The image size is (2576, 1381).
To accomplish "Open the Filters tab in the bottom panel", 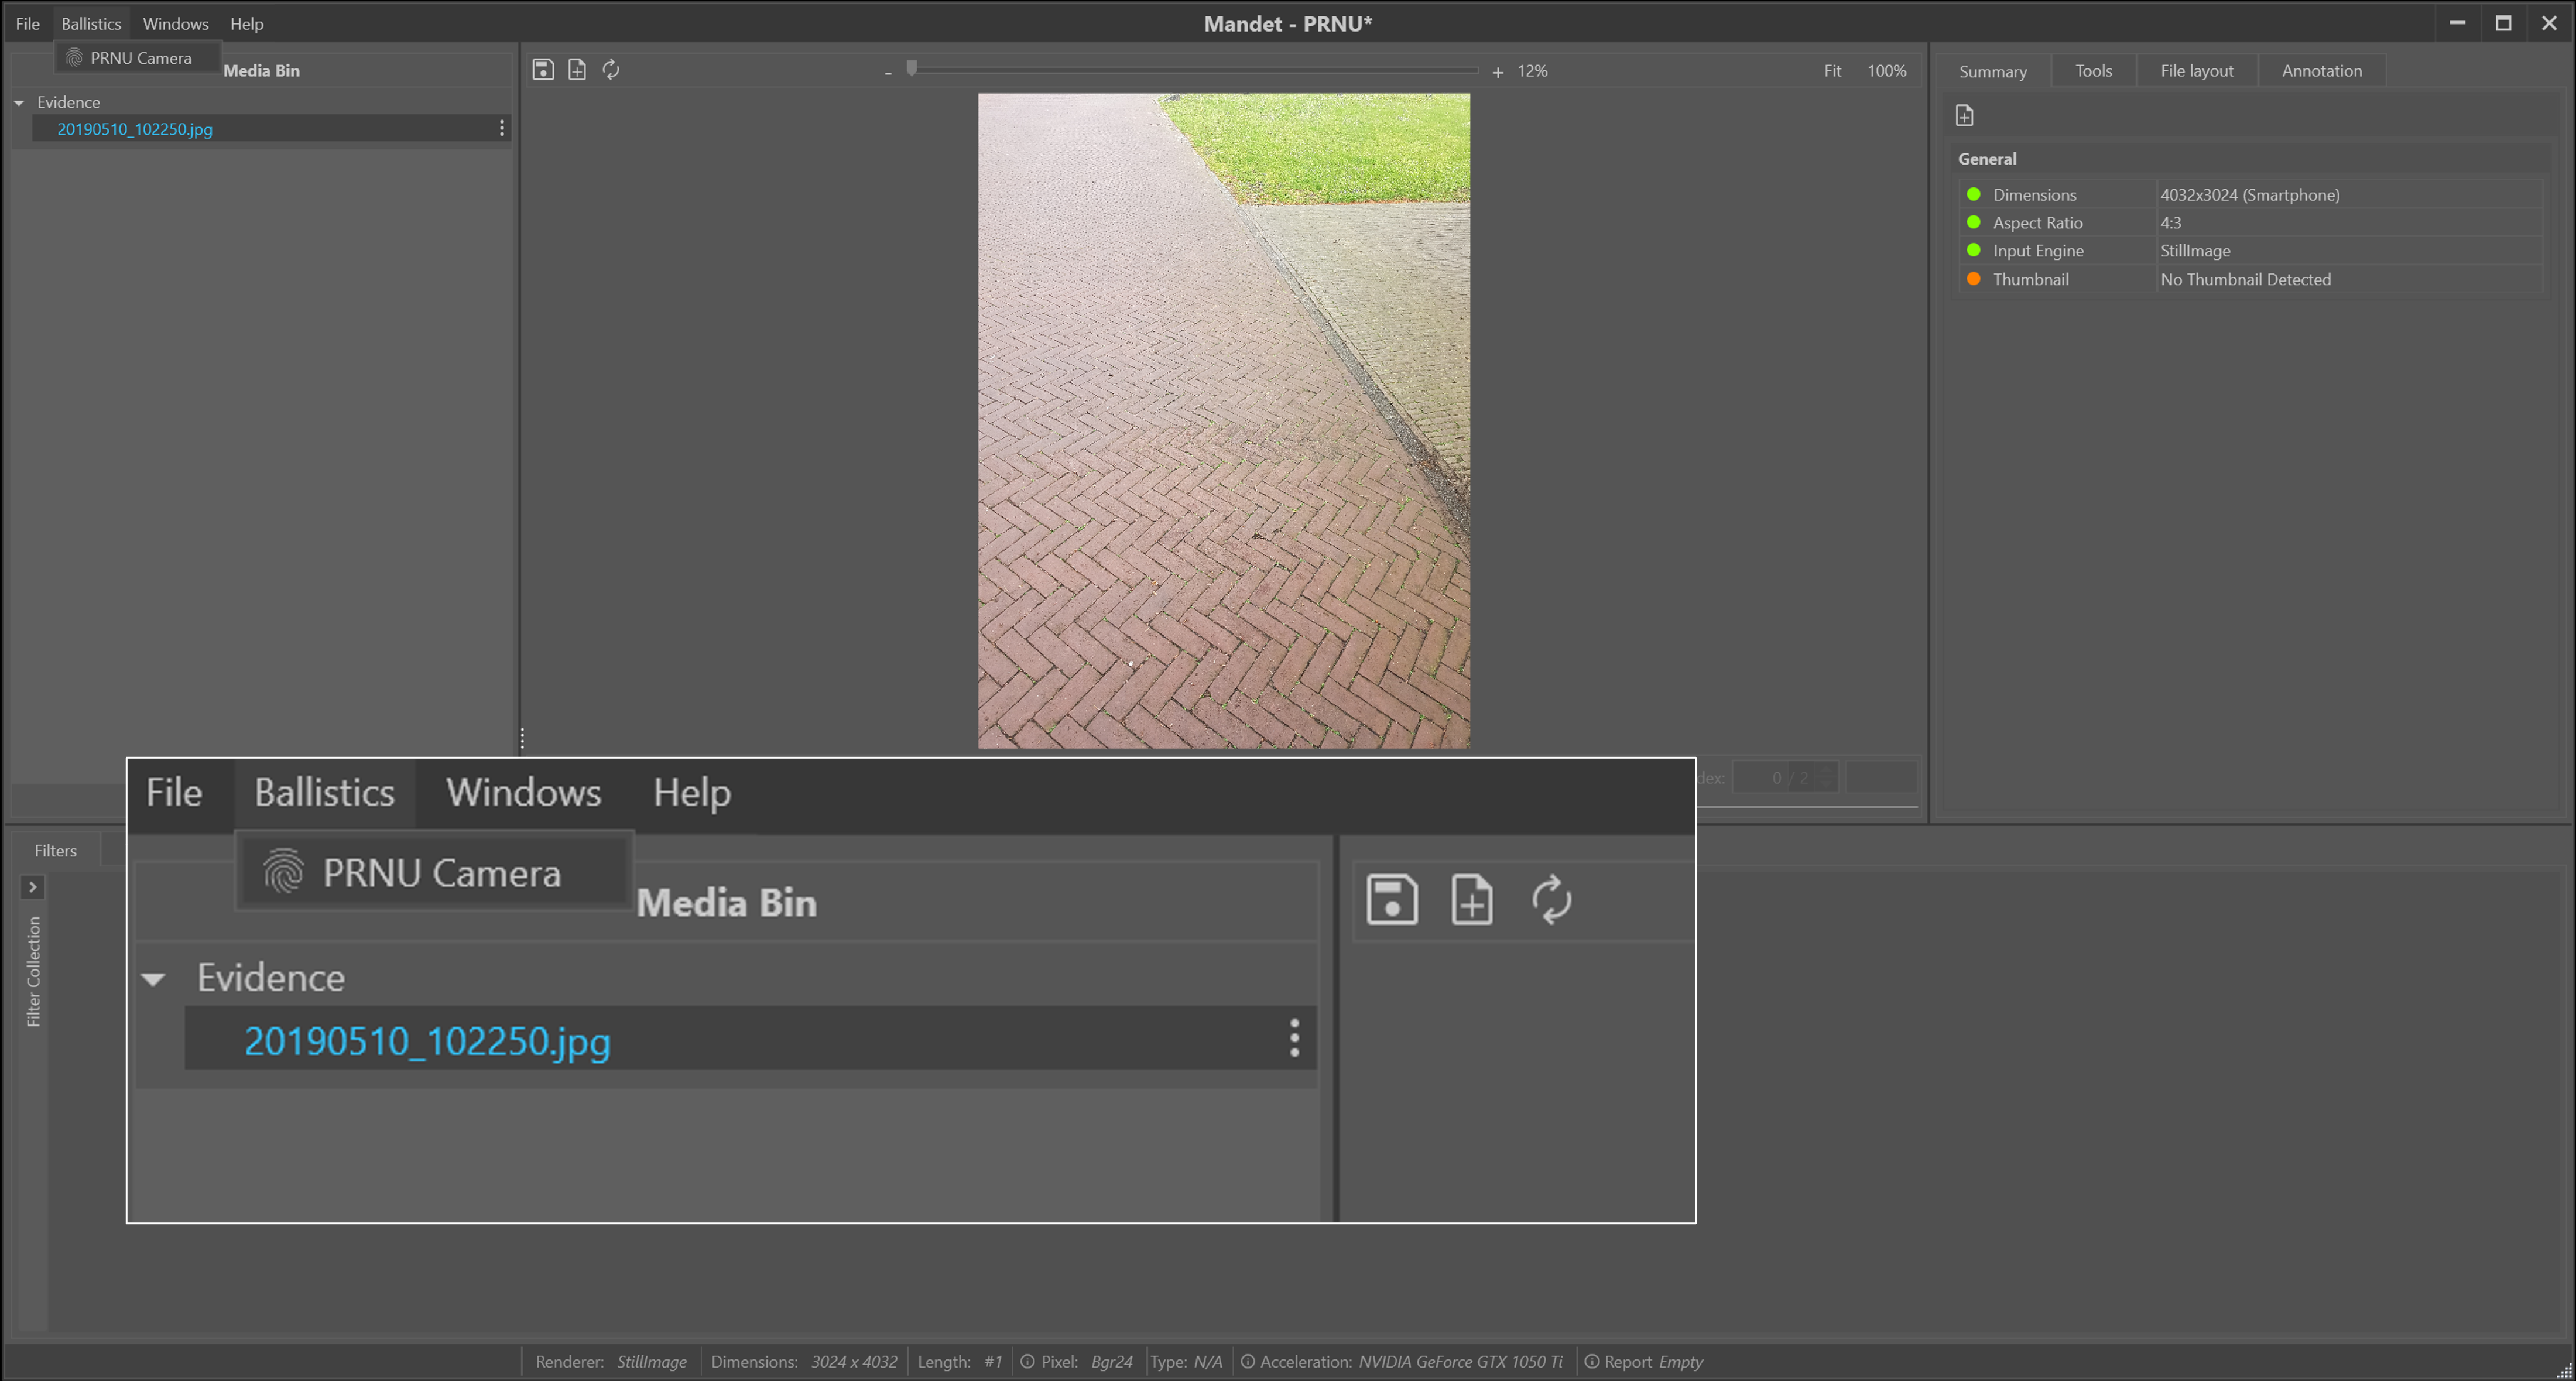I will (x=56, y=851).
